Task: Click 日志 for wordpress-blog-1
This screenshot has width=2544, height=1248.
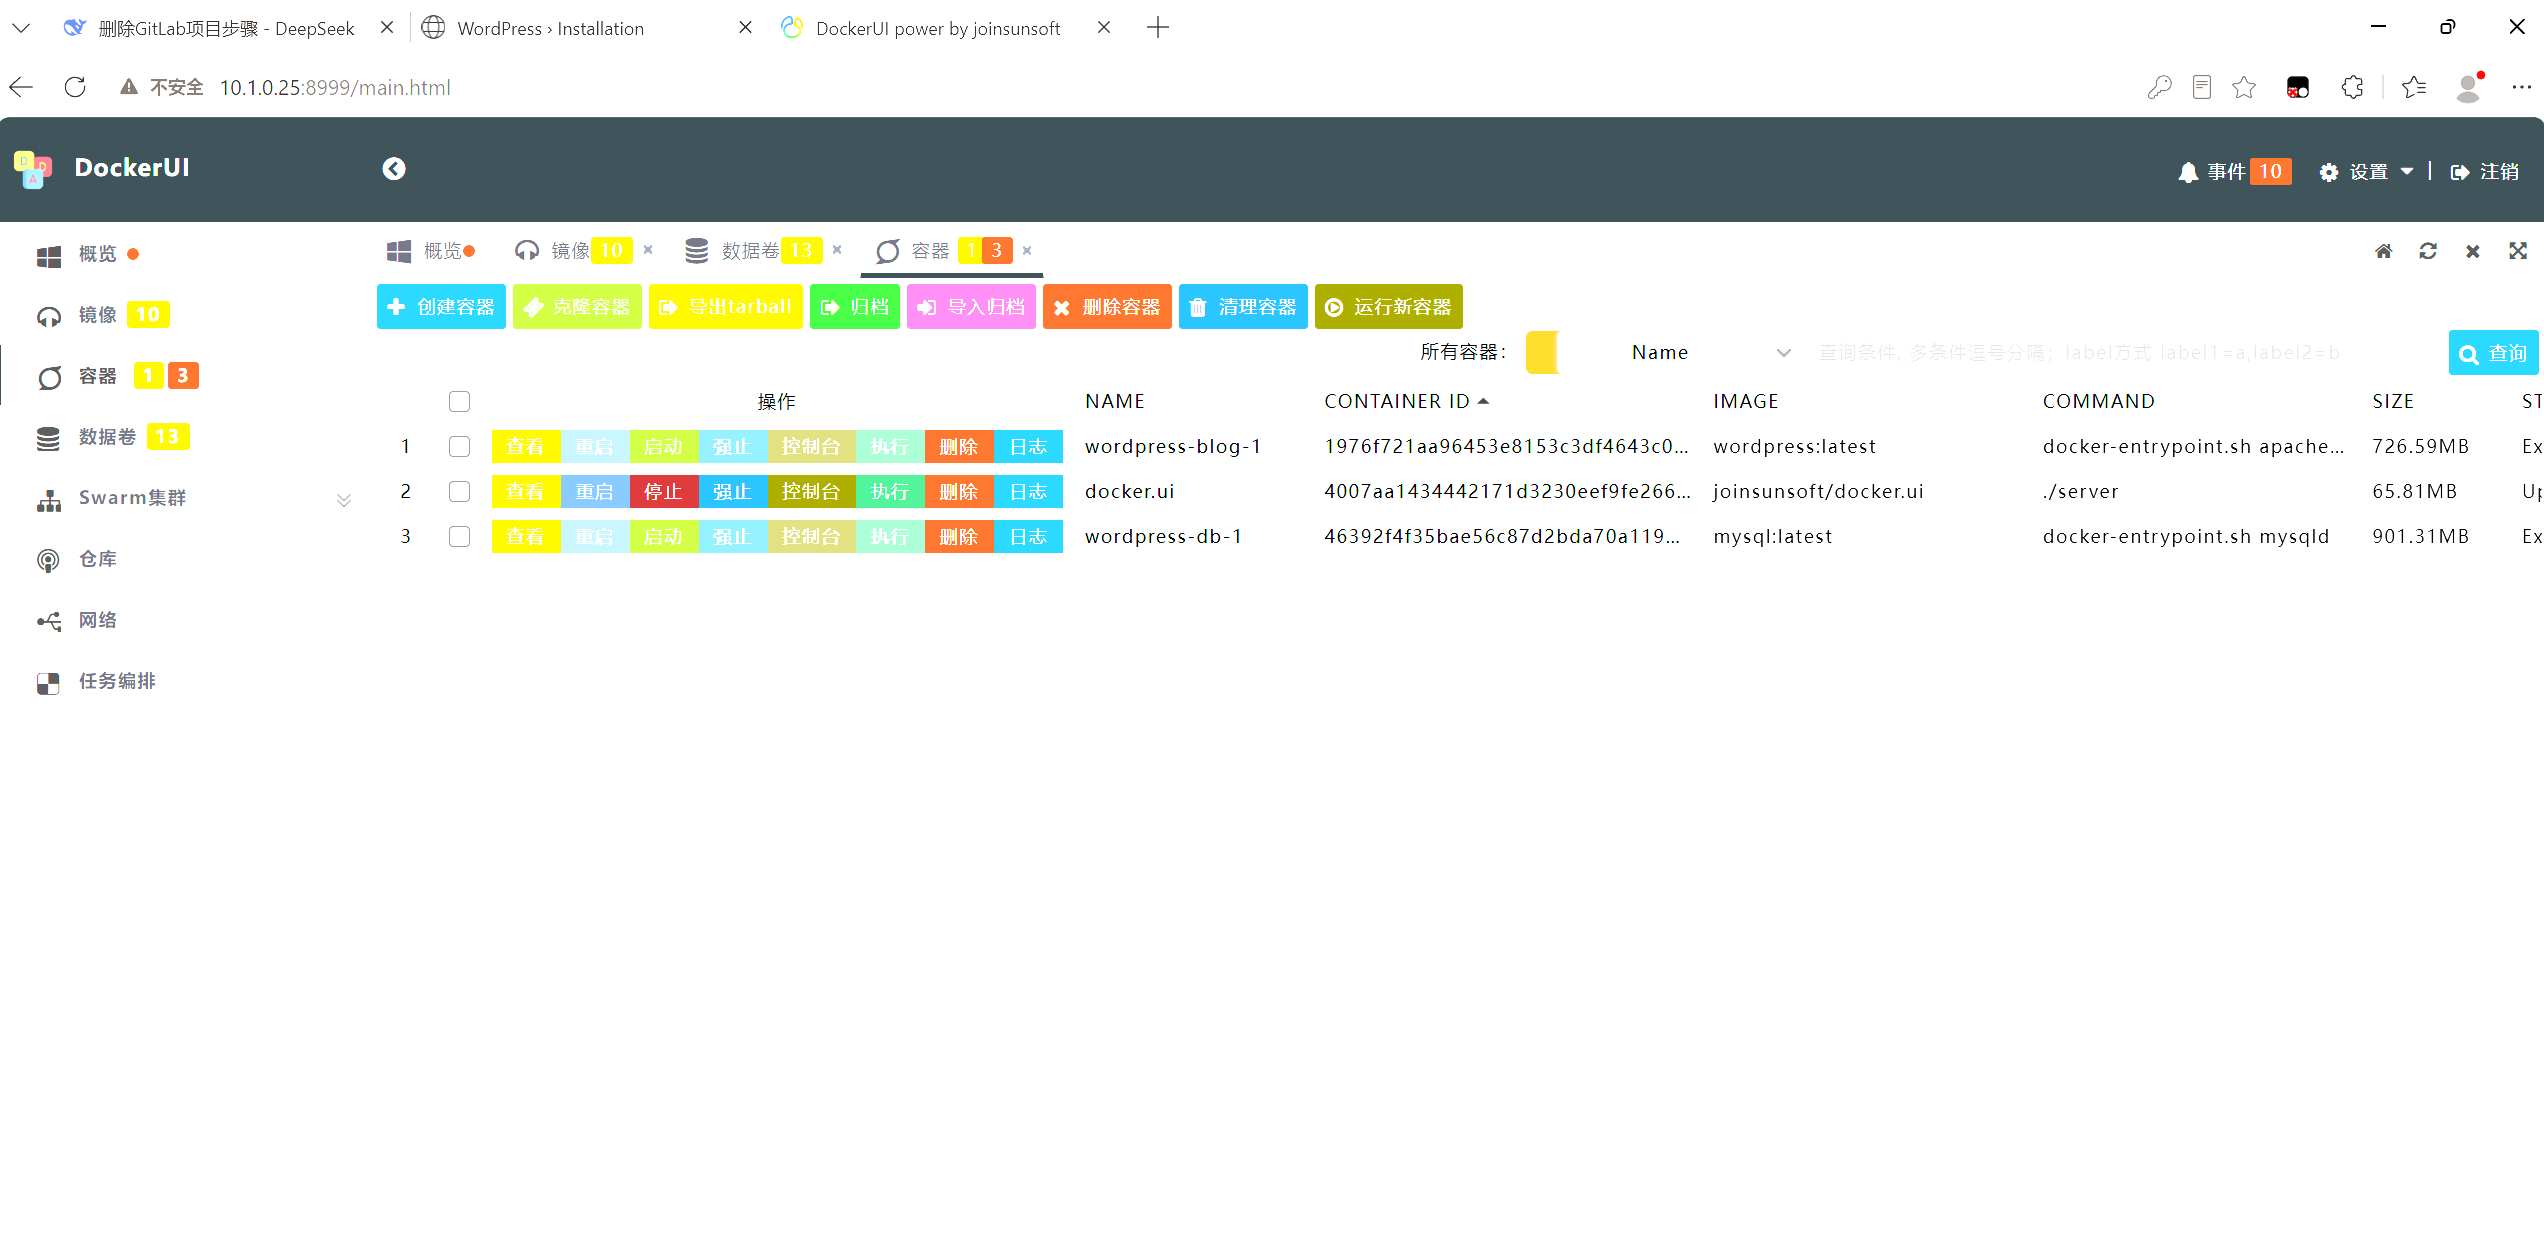Action: [x=1028, y=447]
